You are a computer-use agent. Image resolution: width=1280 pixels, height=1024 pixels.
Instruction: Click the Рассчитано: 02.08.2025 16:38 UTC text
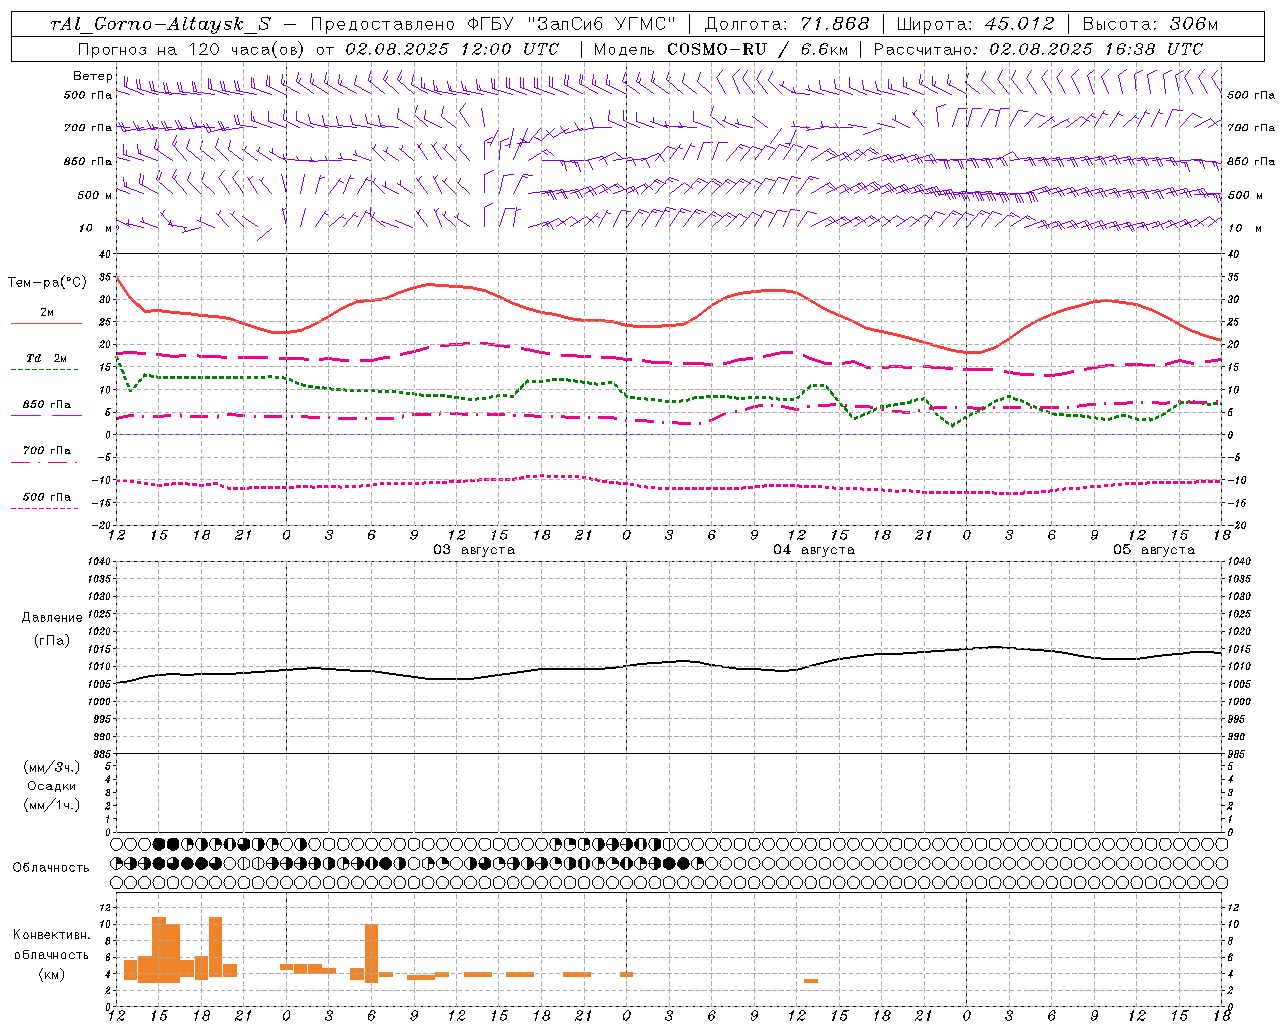(x=1038, y=49)
